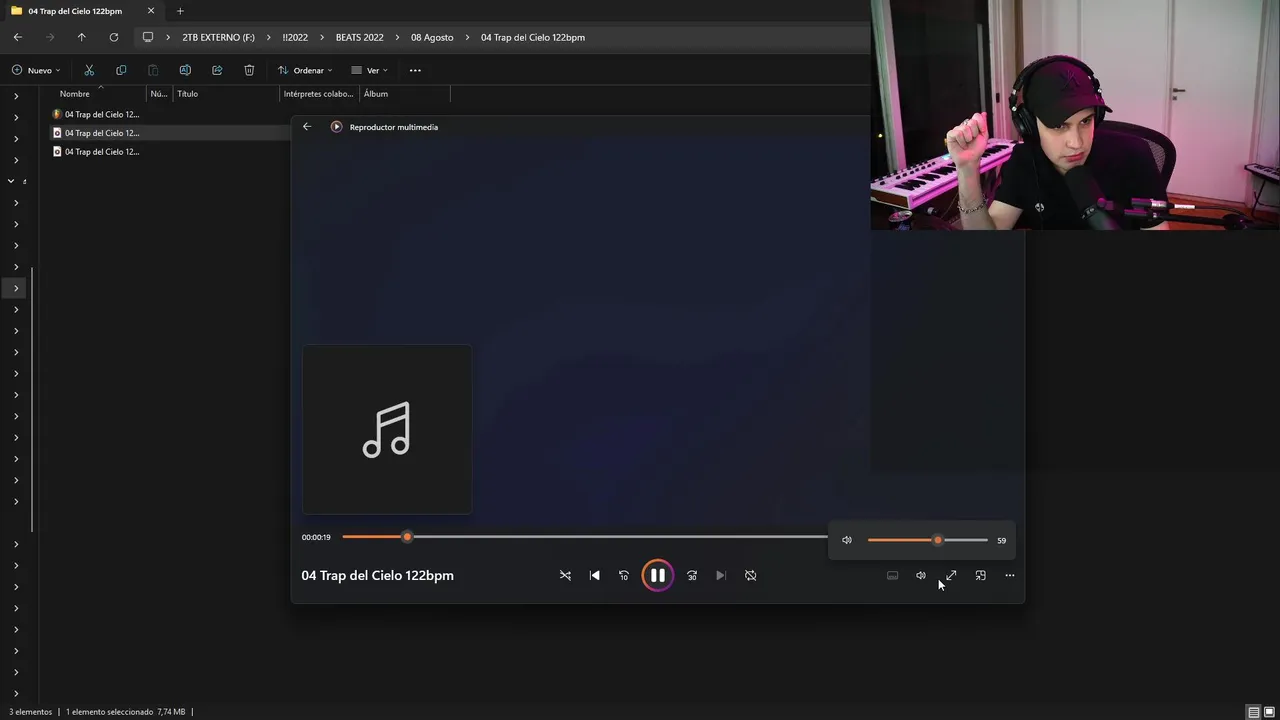Expand the chevron after !!2022
This screenshot has height=720, width=1280.
322,37
